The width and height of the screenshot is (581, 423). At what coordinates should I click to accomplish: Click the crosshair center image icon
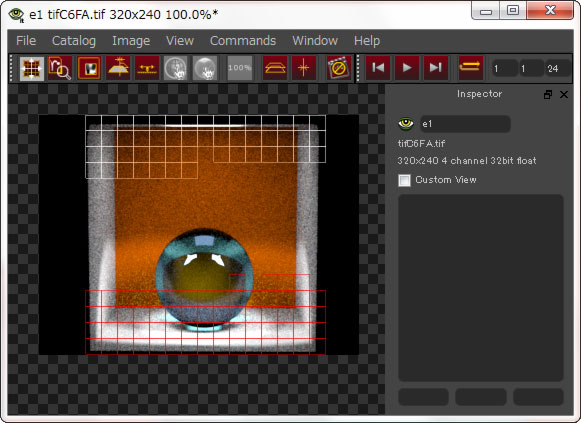click(x=303, y=68)
